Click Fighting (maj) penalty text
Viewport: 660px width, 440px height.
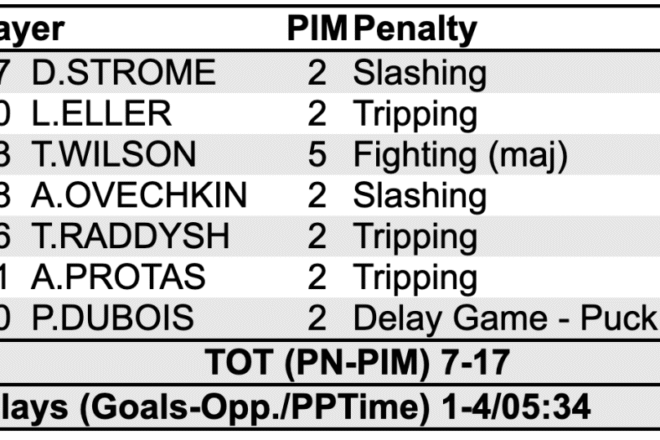click(x=460, y=156)
